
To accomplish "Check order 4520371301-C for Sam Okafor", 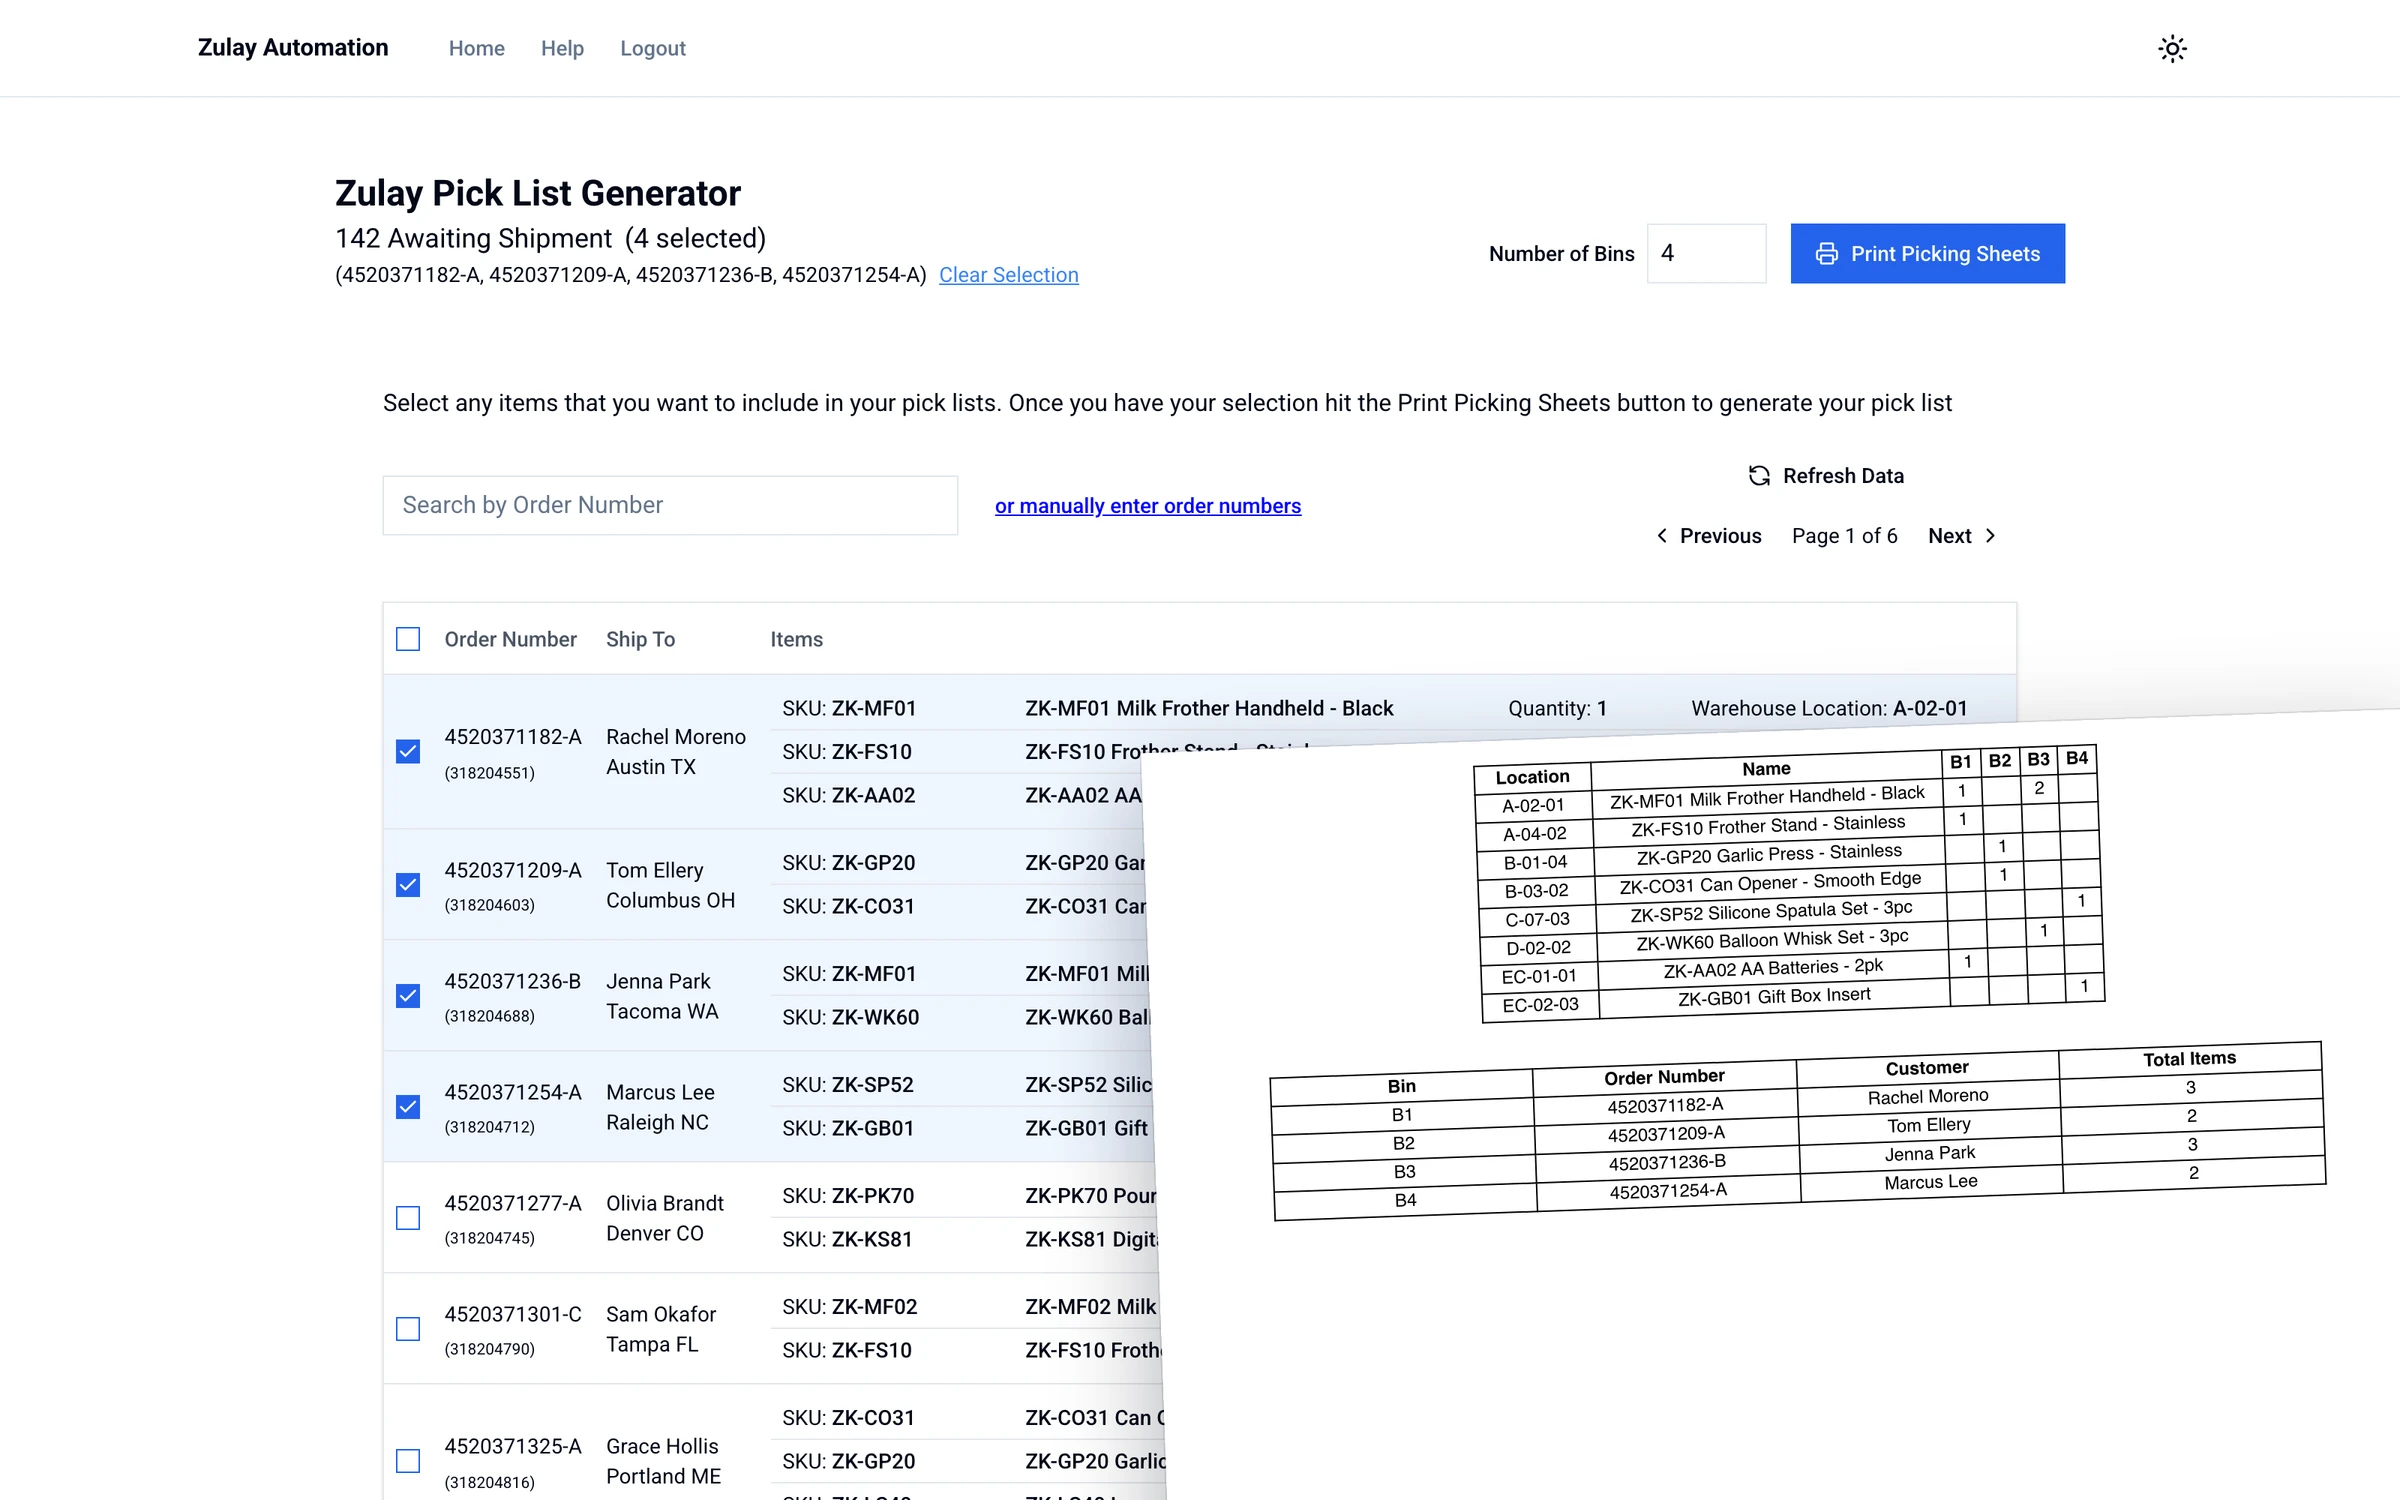I will (408, 1328).
